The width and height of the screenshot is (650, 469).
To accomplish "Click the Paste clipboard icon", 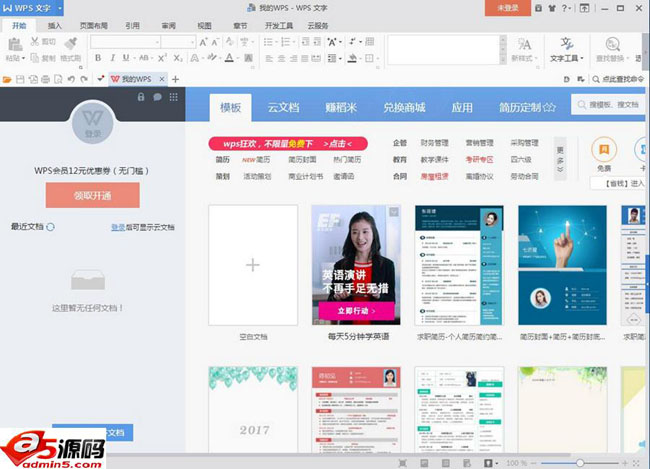I will point(15,44).
